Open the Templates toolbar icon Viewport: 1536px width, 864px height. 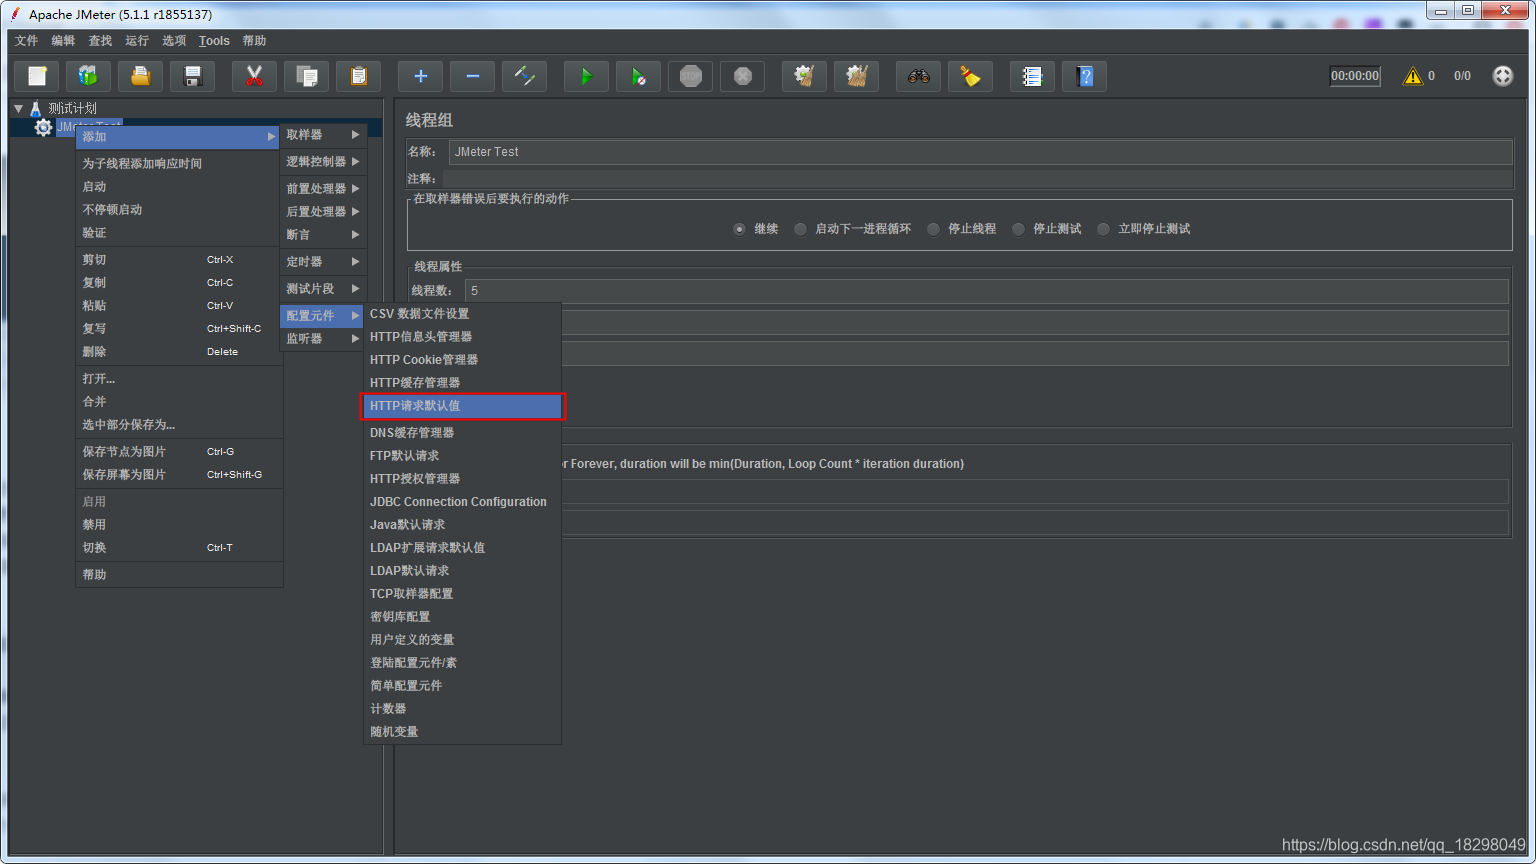tap(89, 76)
